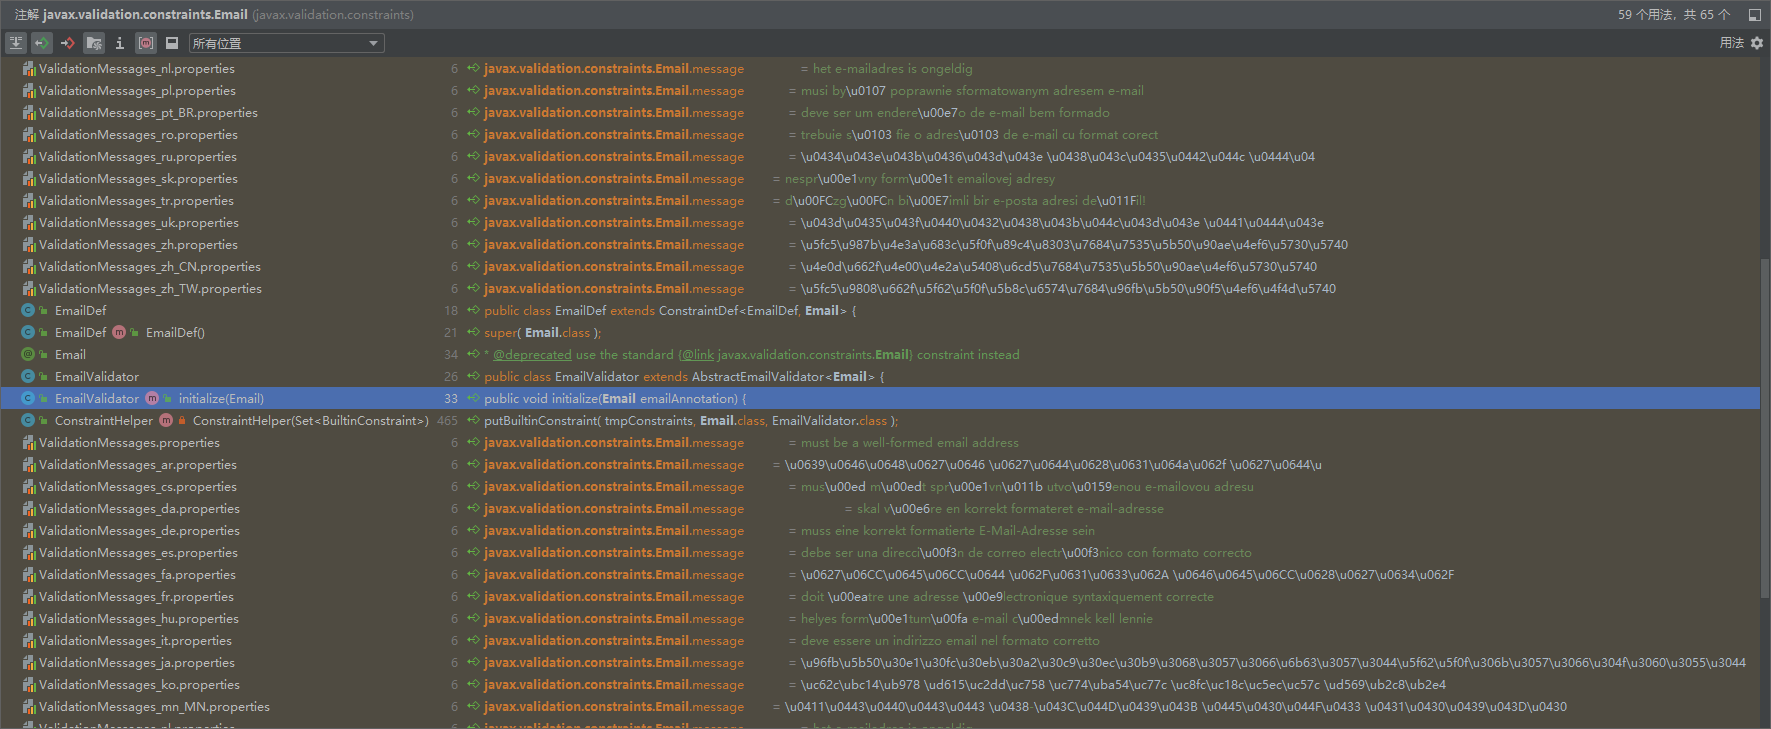The width and height of the screenshot is (1771, 729).
Task: Click the EmailDef() constructor usage row
Action: (x=175, y=333)
